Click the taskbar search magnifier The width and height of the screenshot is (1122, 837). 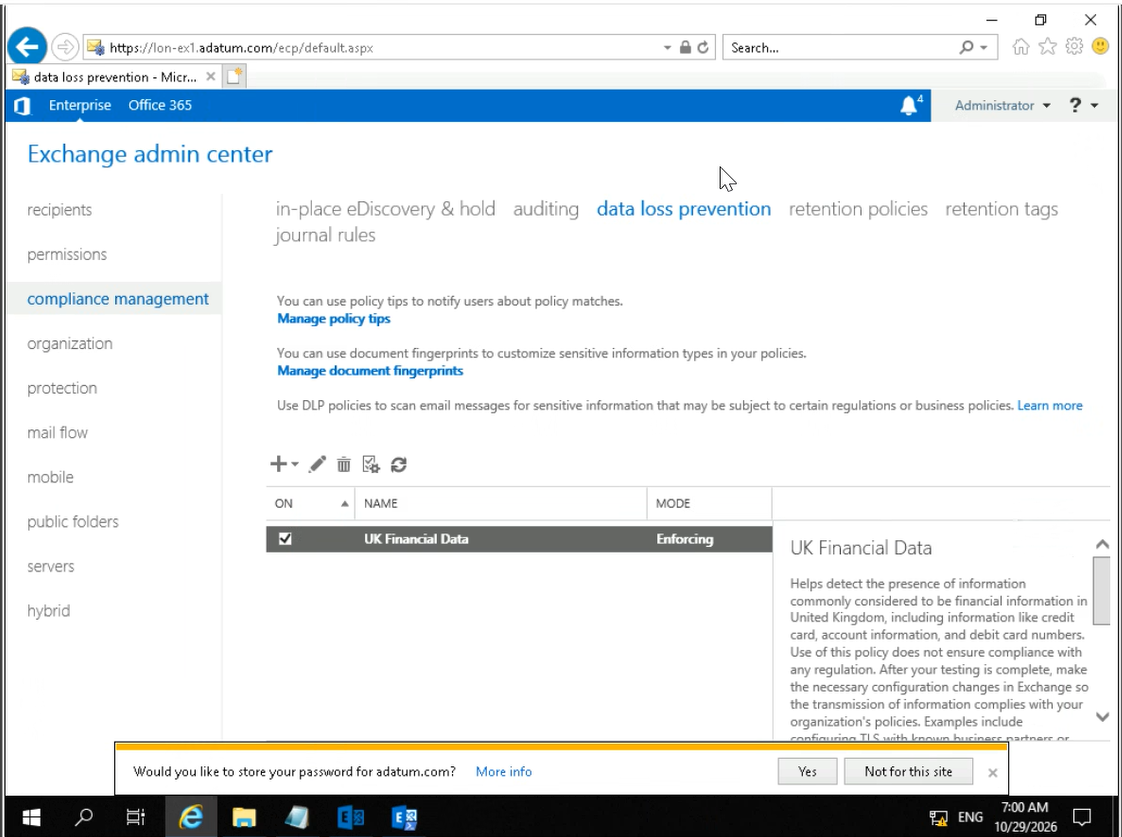[x=84, y=816]
